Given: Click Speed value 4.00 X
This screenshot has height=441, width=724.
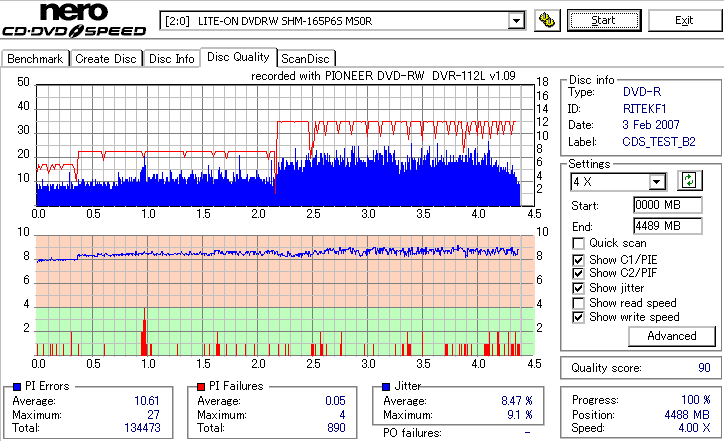Looking at the screenshot, I should [x=694, y=428].
